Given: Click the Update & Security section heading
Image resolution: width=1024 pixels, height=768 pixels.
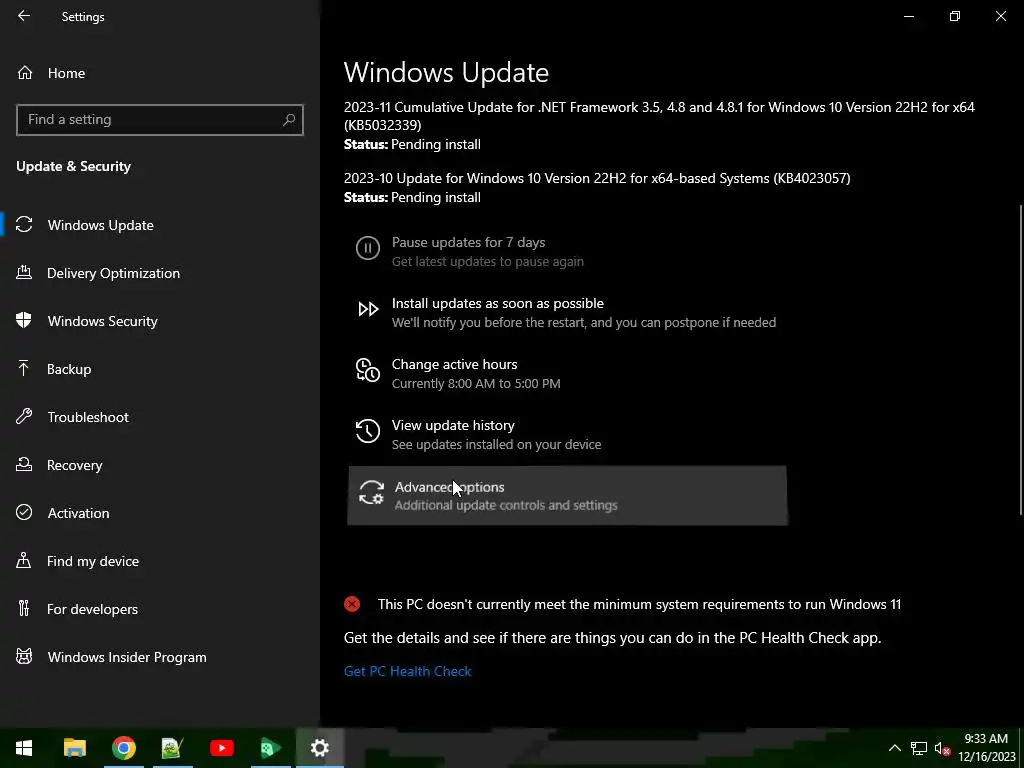Looking at the screenshot, I should 74,167.
